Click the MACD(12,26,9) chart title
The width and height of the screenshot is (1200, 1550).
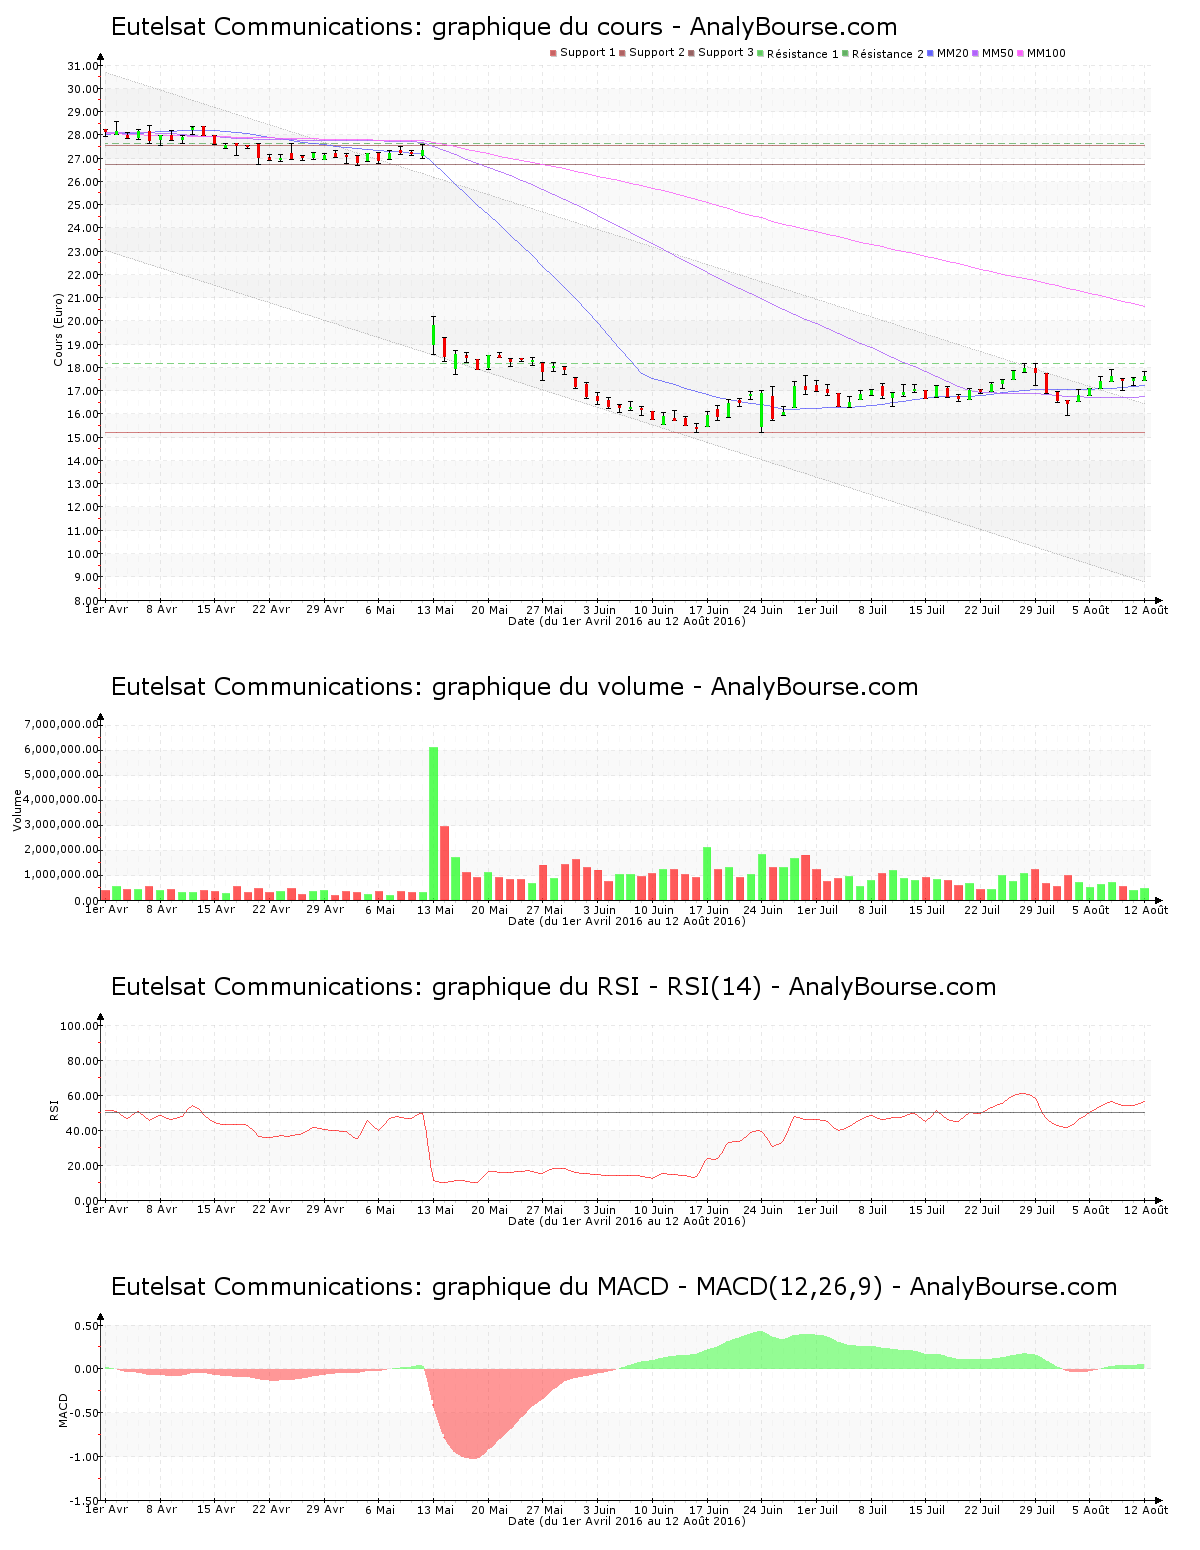613,1287
